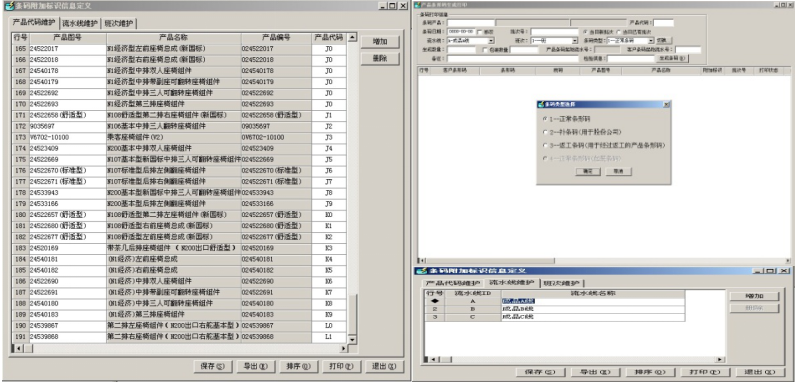Click 排序(O) button in left window
The image size is (795, 382).
(299, 366)
